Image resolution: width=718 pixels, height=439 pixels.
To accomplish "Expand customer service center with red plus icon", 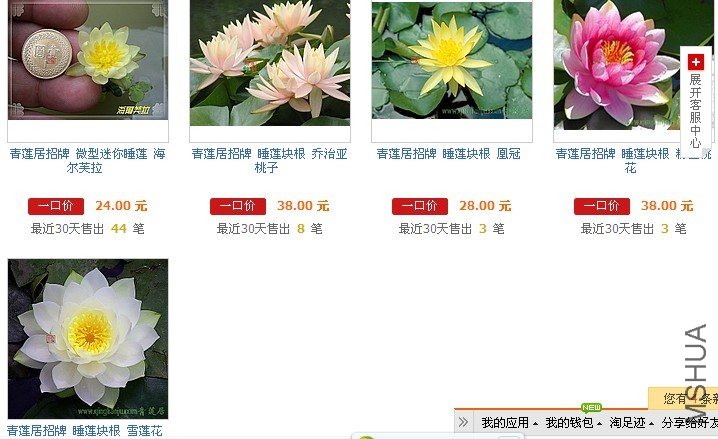I will (696, 62).
